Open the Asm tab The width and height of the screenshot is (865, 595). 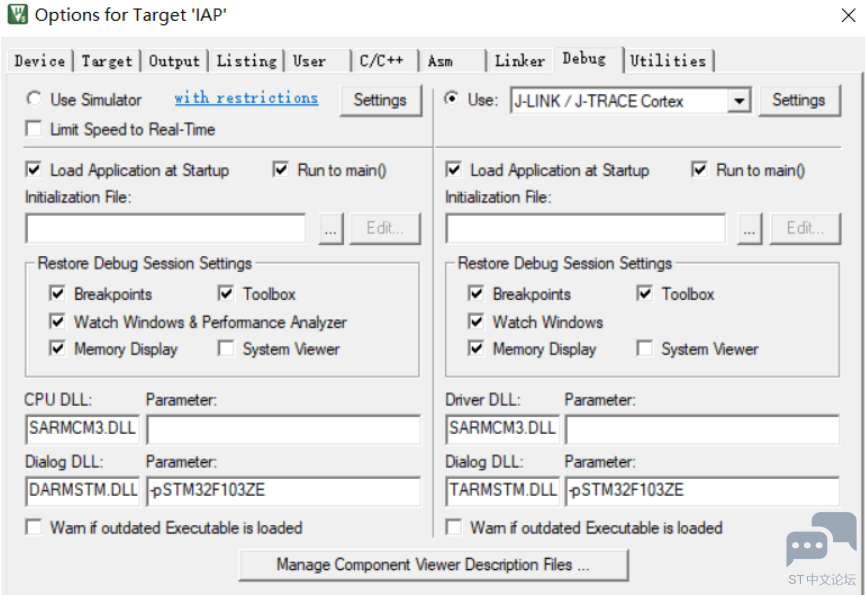click(452, 61)
